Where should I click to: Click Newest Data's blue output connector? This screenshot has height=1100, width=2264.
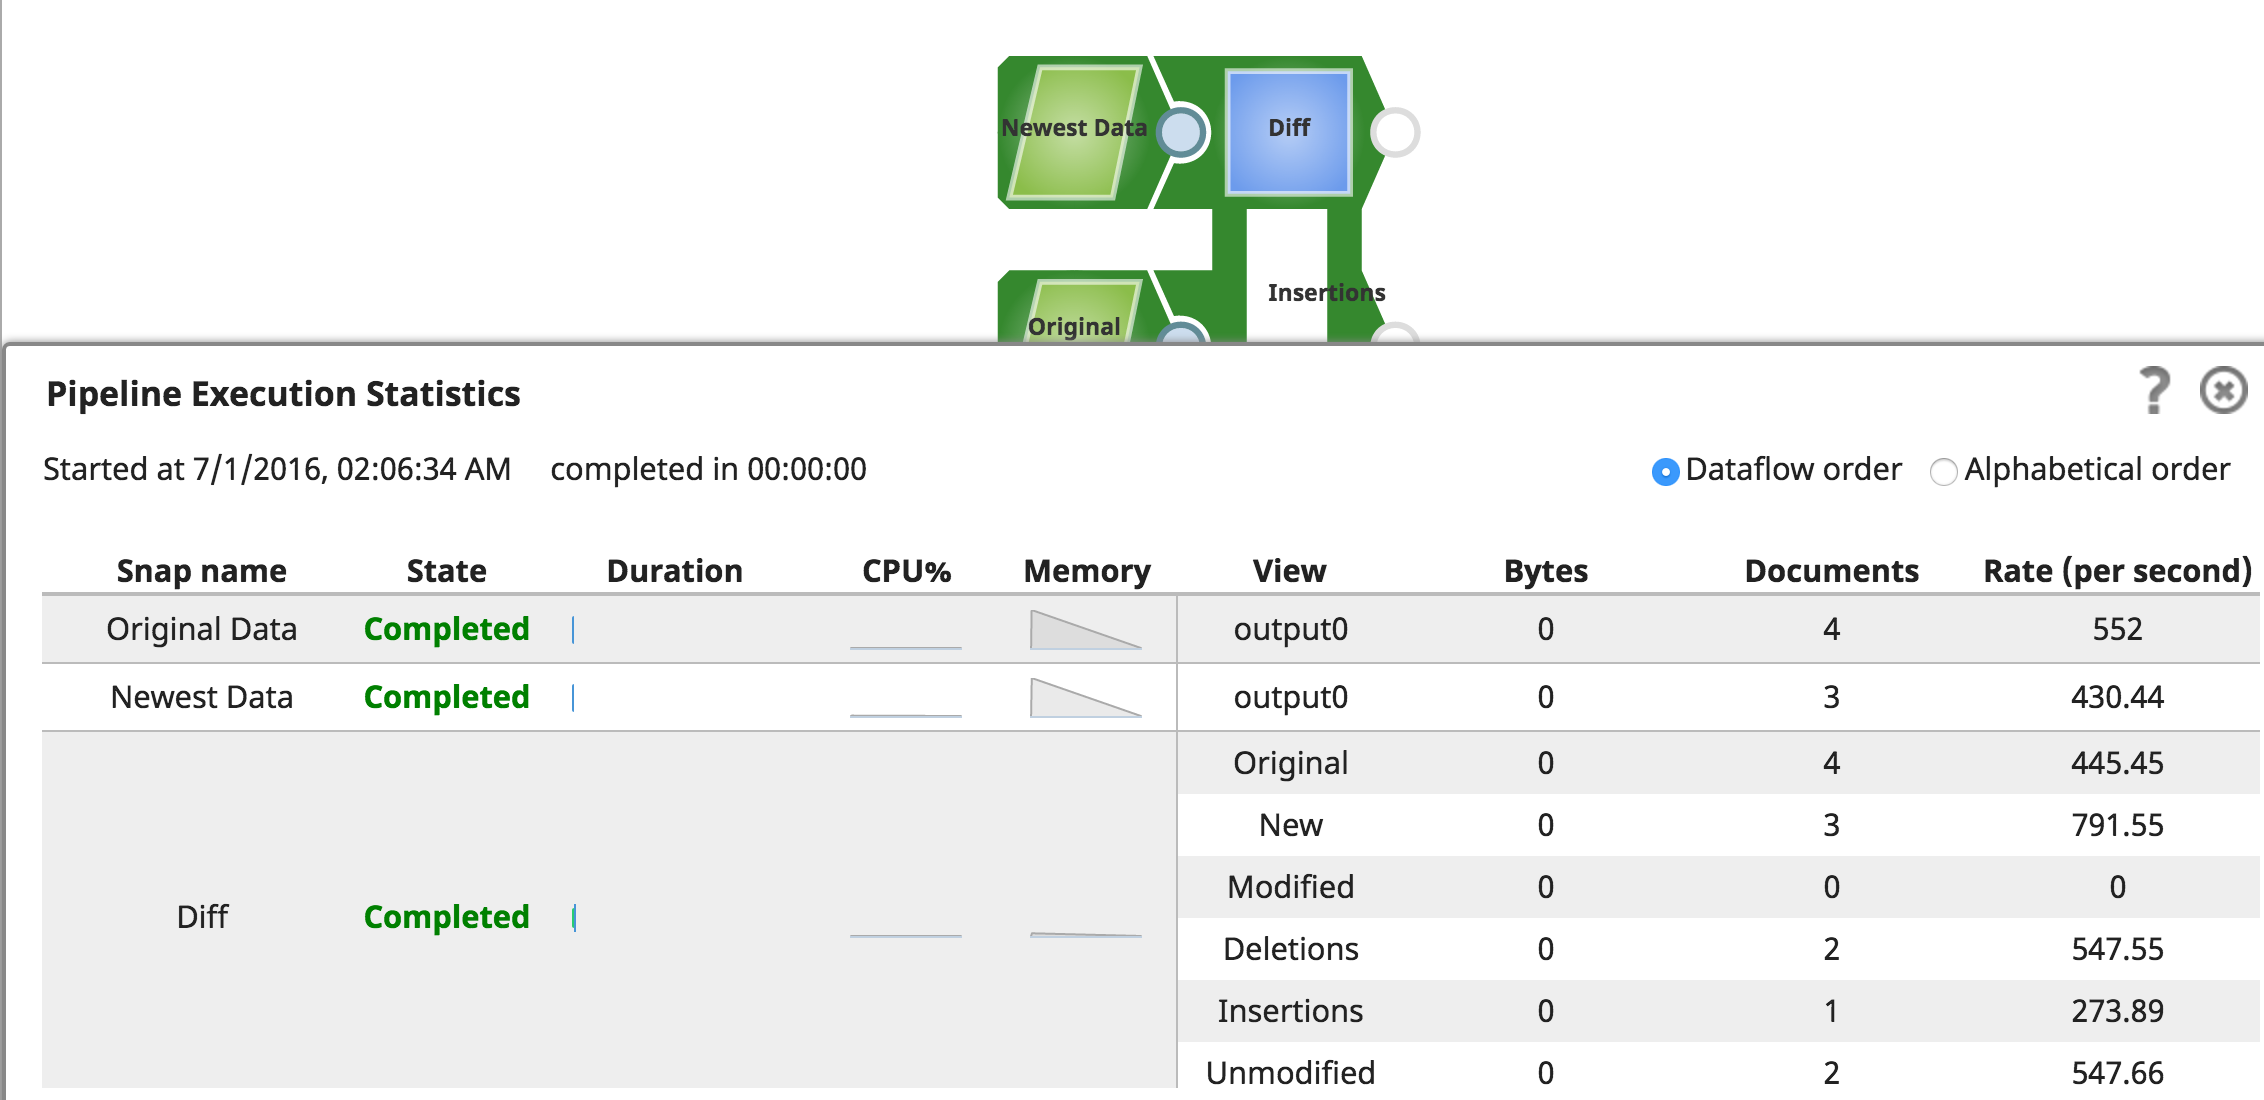[x=1182, y=132]
